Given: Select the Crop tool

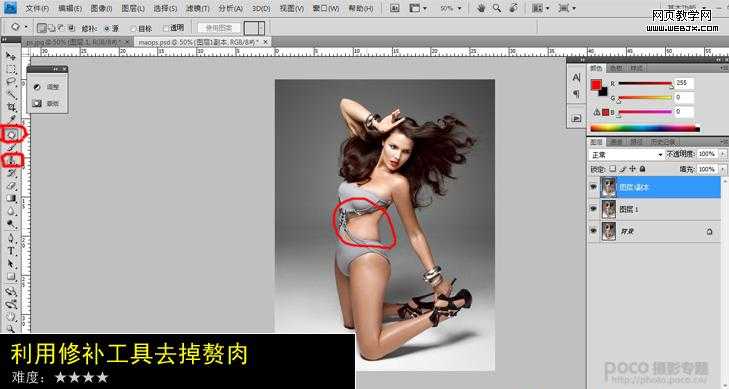Looking at the screenshot, I should coord(11,108).
